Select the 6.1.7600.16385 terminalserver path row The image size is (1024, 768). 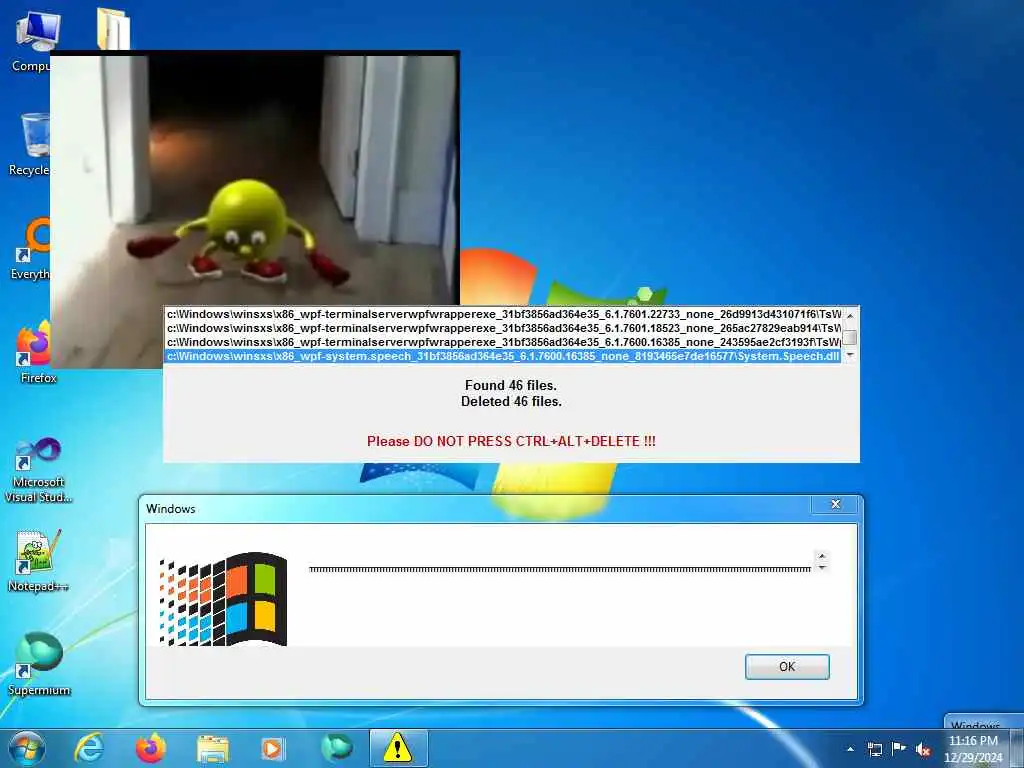click(x=503, y=342)
